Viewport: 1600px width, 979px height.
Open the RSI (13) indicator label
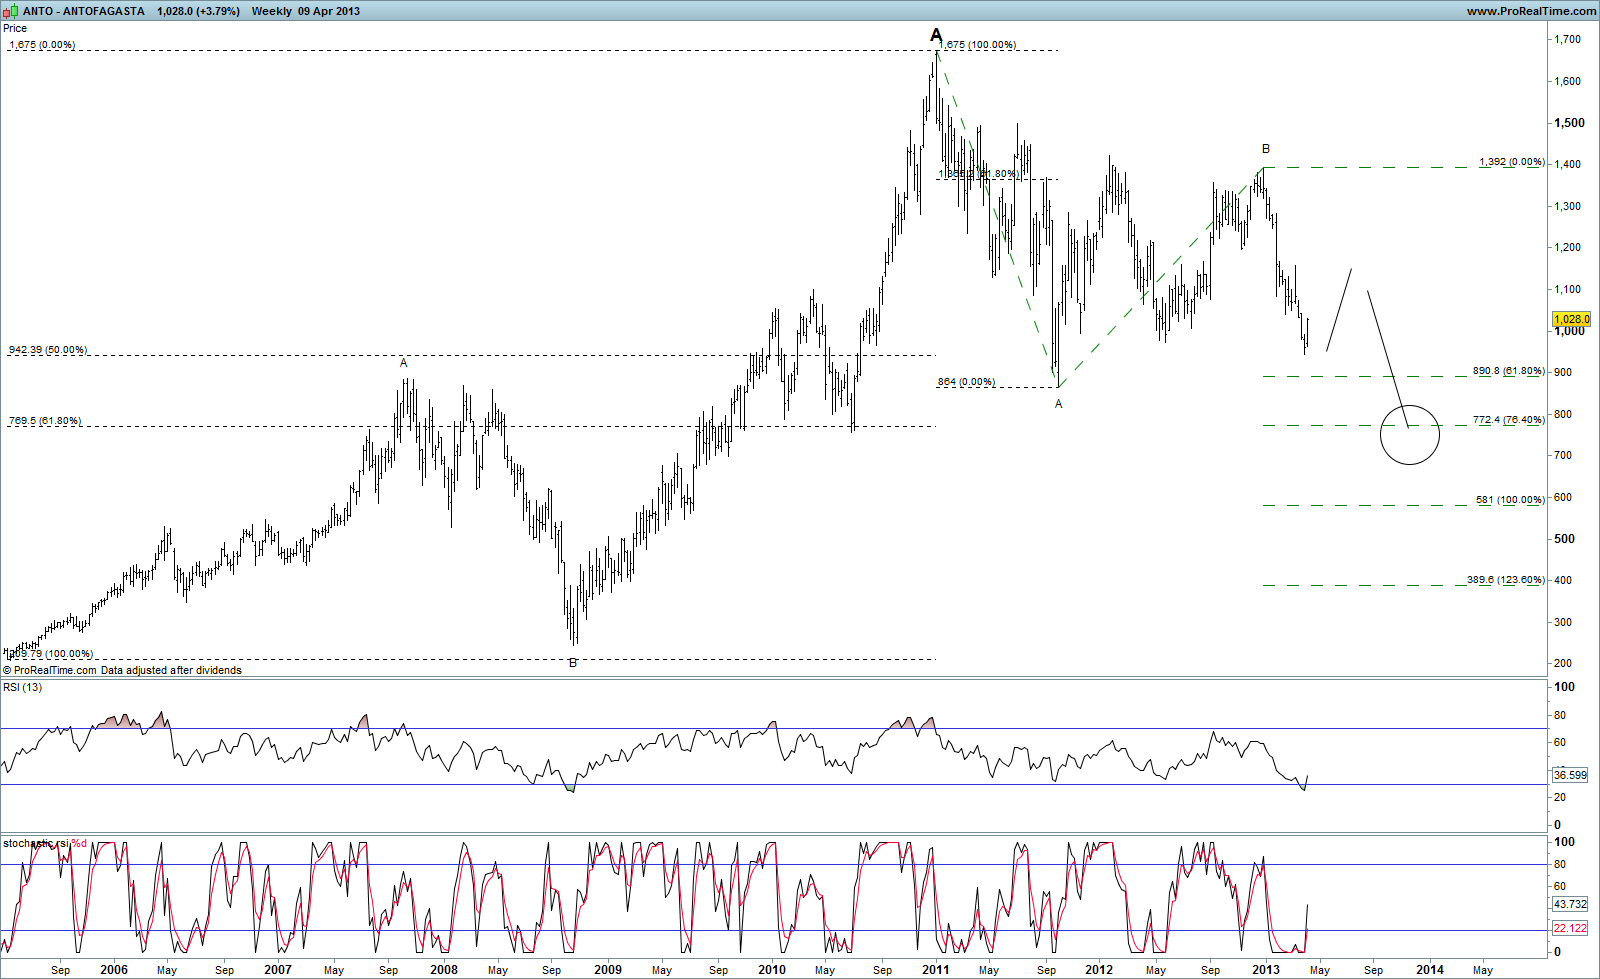tap(23, 687)
